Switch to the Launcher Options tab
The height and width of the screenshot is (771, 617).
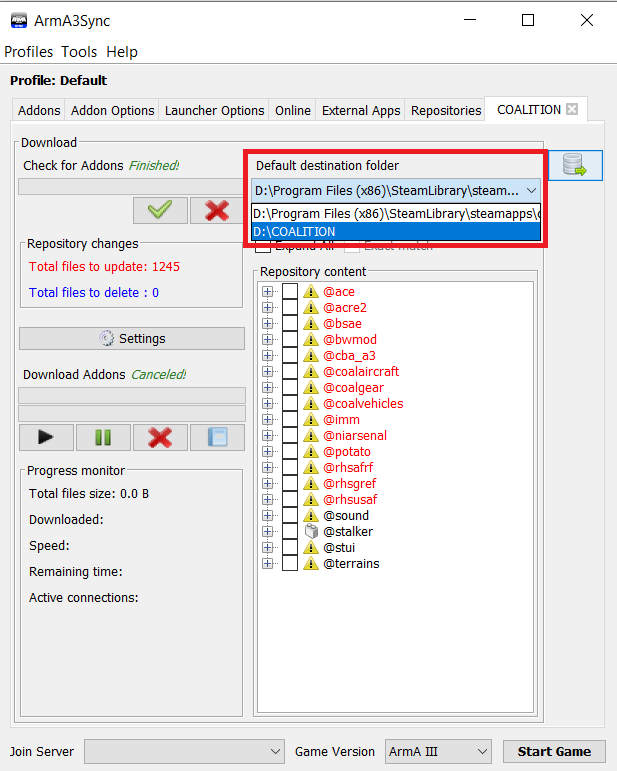(214, 111)
